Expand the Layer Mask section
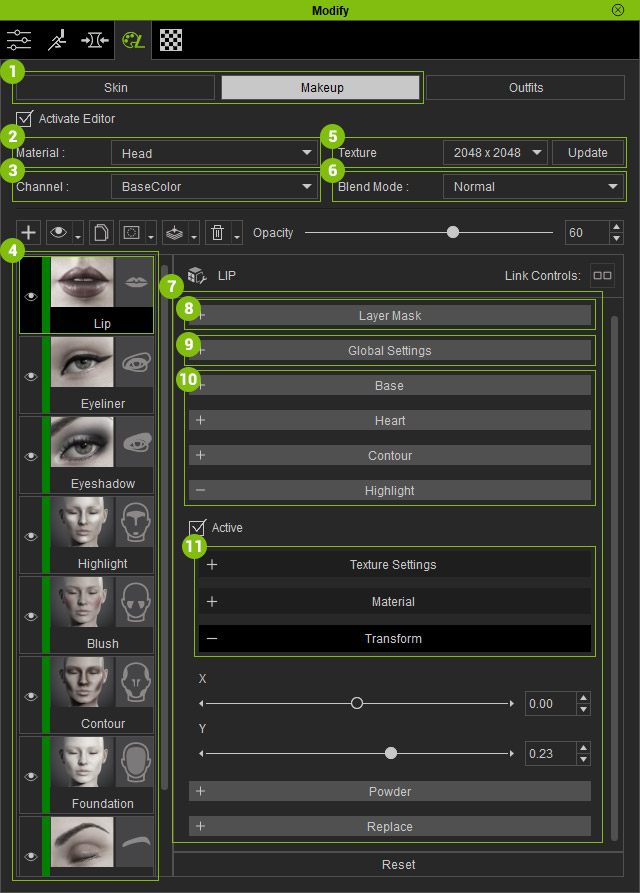Screen dimensions: 640x893 pos(390,316)
